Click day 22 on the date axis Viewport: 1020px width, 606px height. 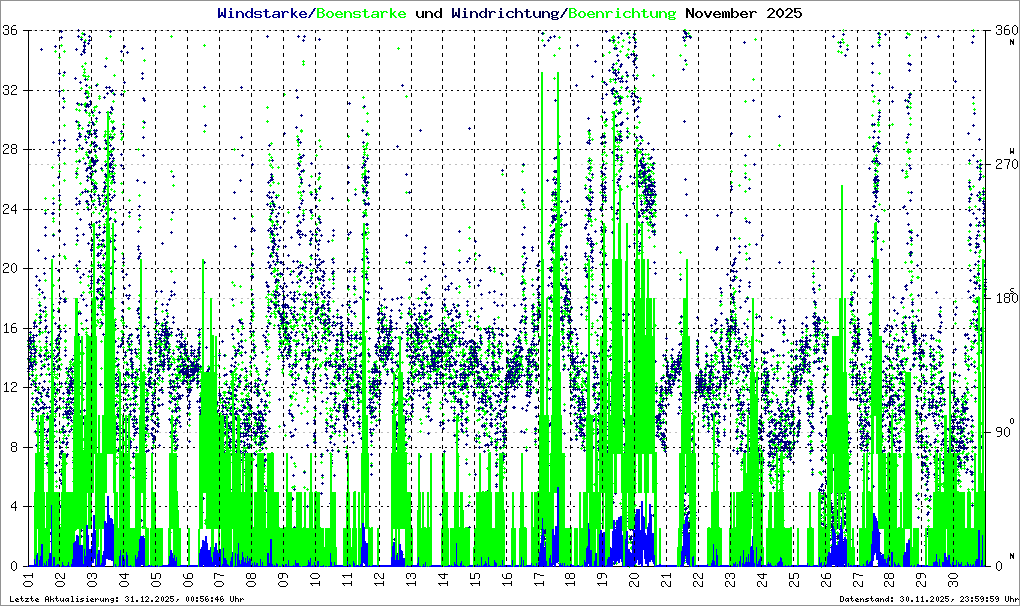(699, 579)
